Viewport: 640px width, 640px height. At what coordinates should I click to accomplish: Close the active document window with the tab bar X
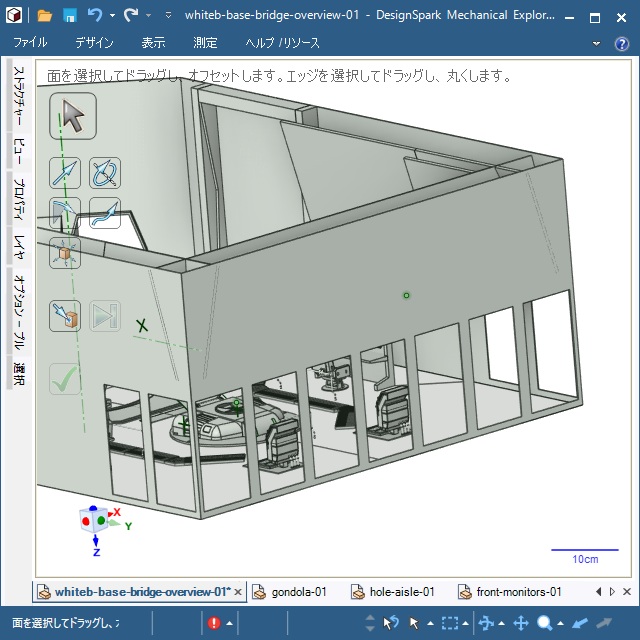(x=627, y=591)
